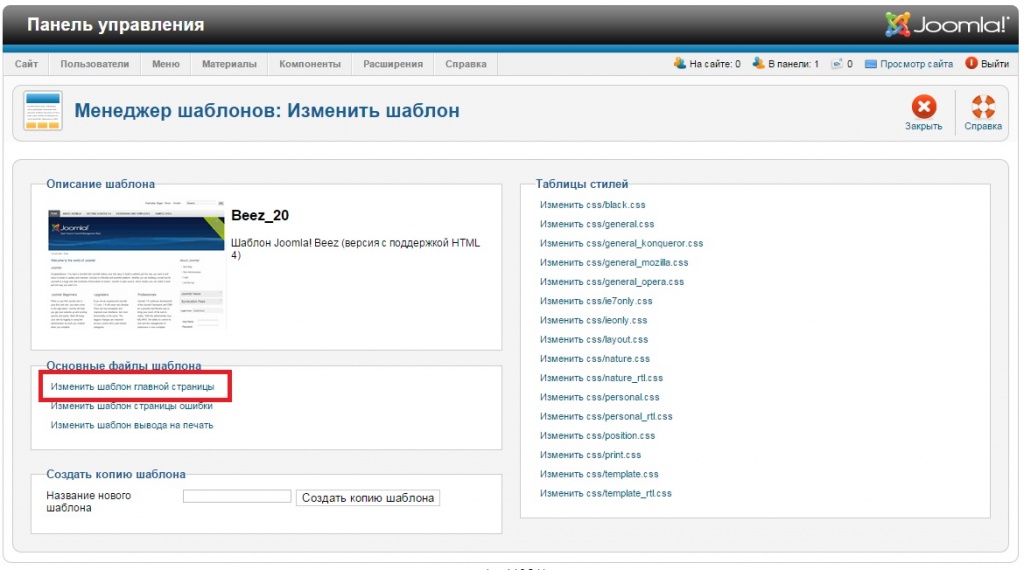Click the red Close icon in toolbar
This screenshot has width=1024, height=570.
(x=923, y=106)
